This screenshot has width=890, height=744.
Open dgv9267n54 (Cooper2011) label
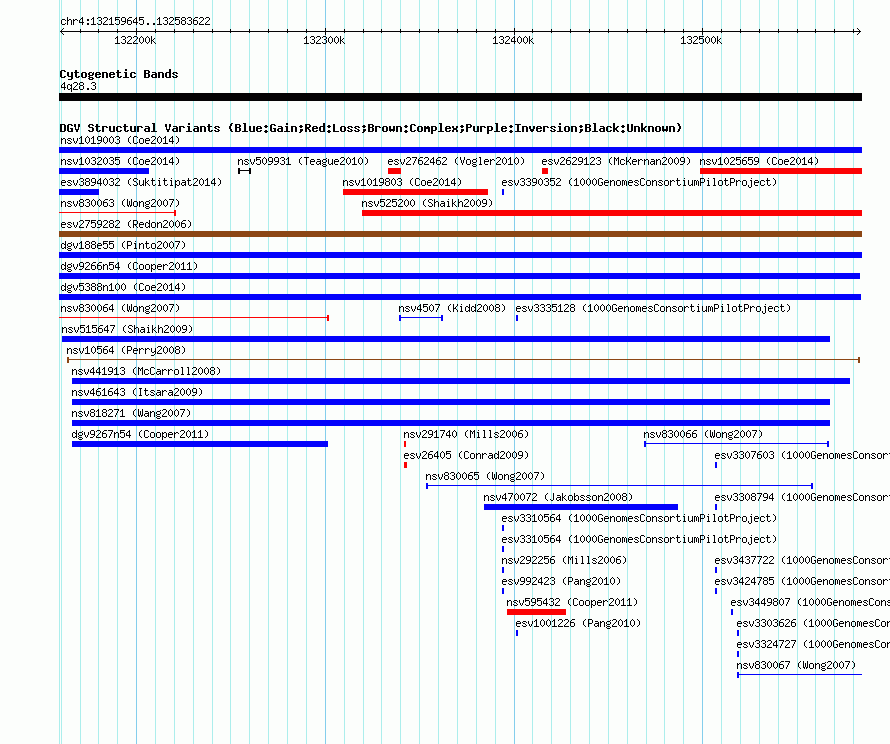[140, 434]
